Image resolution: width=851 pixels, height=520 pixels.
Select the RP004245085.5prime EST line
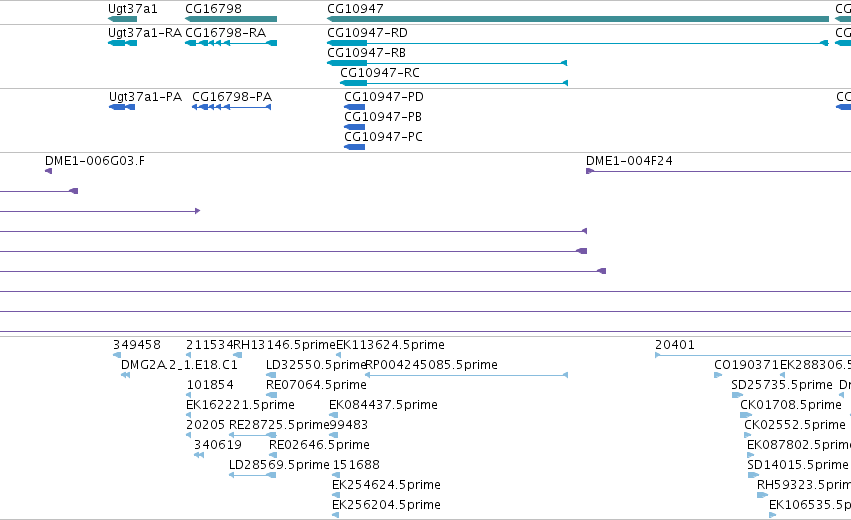467,375
